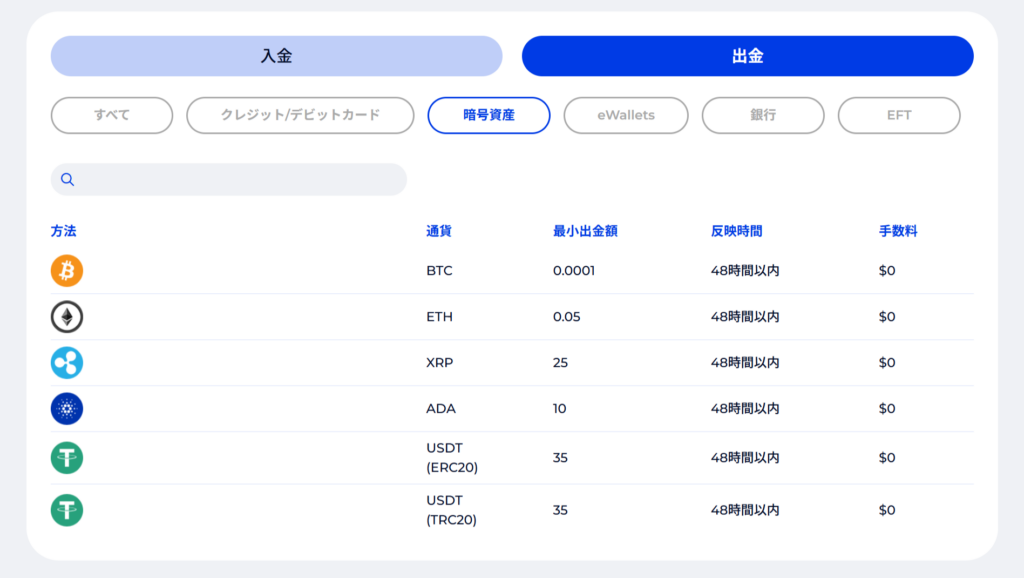Click the 最小出金額 column header

pos(585,231)
